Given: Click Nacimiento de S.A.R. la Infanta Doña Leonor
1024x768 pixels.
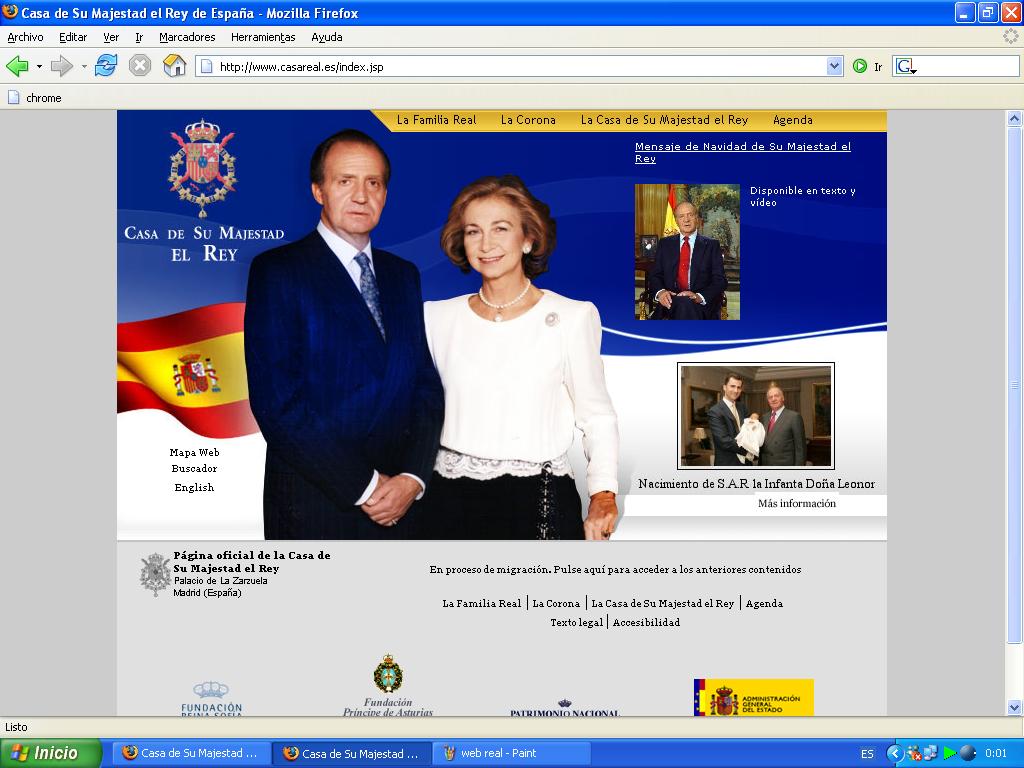Looking at the screenshot, I should click(x=756, y=484).
